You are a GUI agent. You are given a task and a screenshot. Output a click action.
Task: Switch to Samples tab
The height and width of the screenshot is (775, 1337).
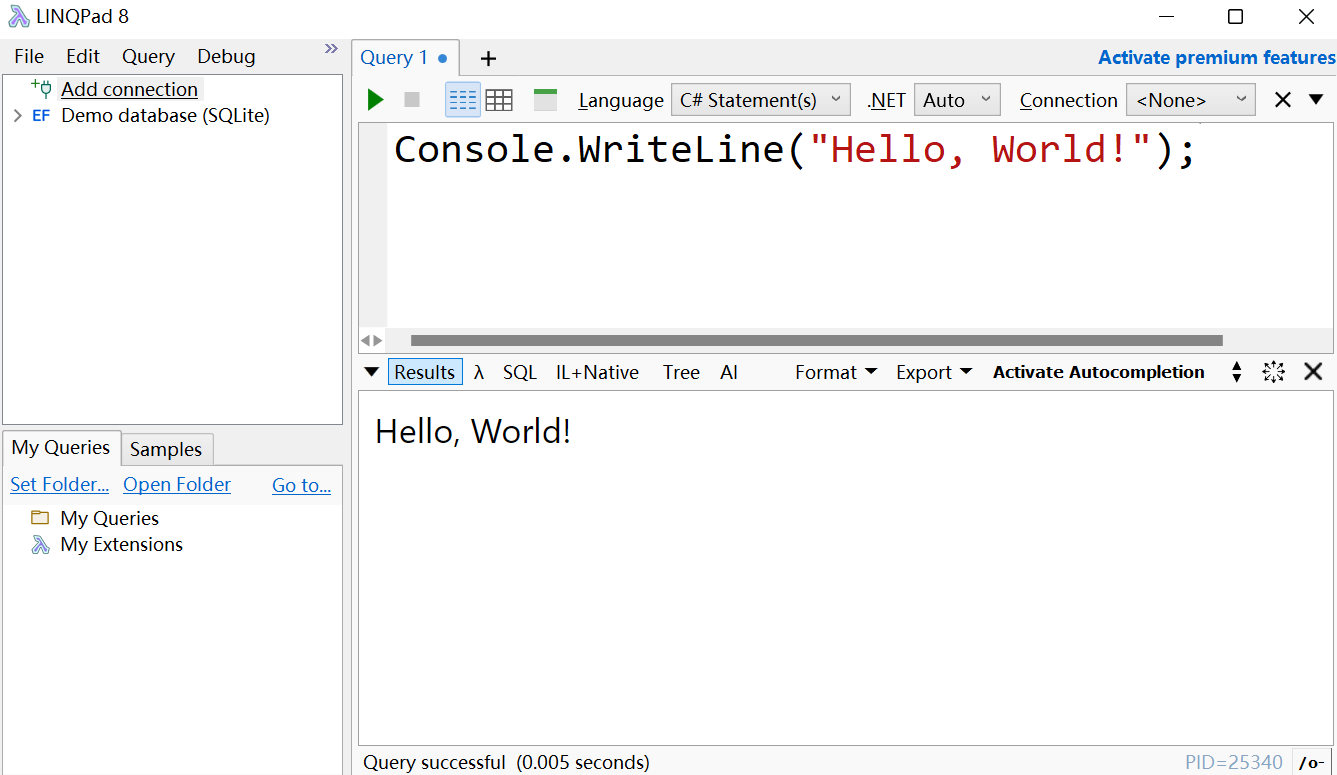pyautogui.click(x=166, y=449)
